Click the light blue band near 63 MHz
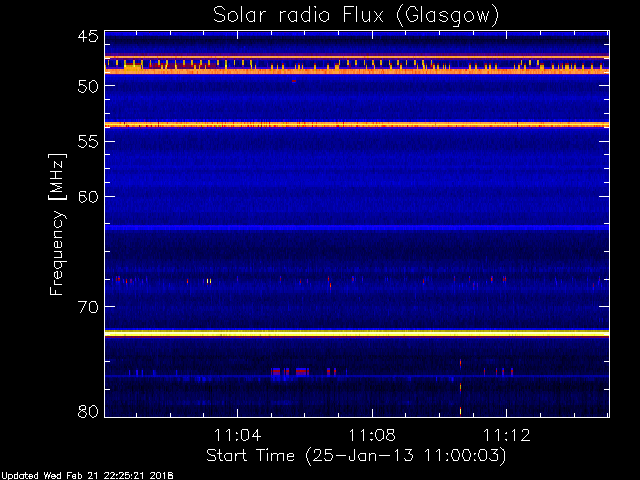 (x=357, y=227)
